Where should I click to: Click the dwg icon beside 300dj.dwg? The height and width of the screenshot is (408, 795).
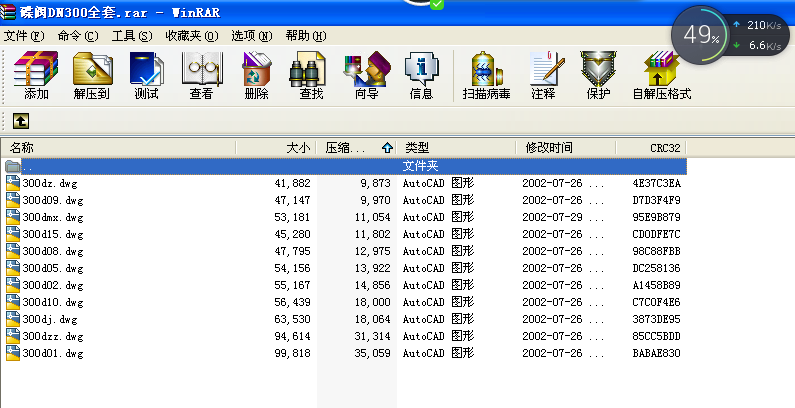[x=13, y=319]
